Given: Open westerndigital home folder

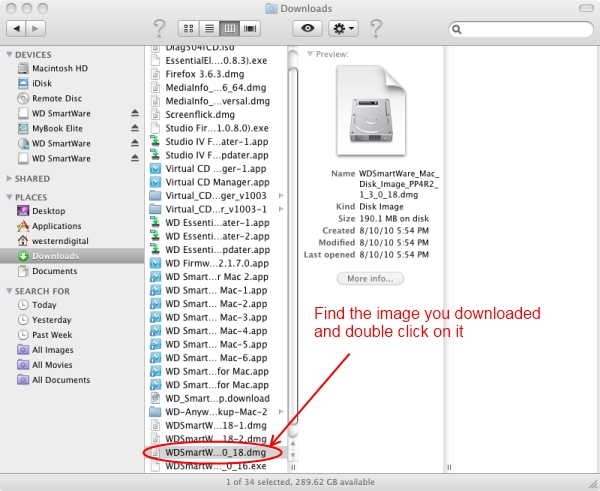Looking at the screenshot, I should coord(53,241).
